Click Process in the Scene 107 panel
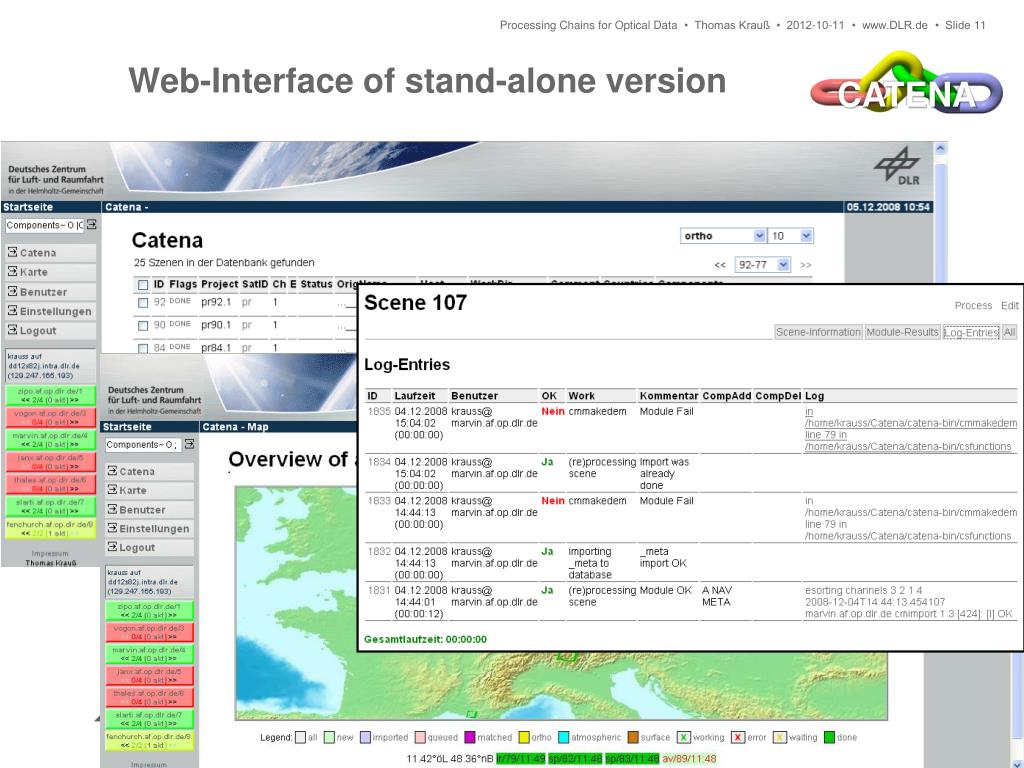 [x=973, y=306]
